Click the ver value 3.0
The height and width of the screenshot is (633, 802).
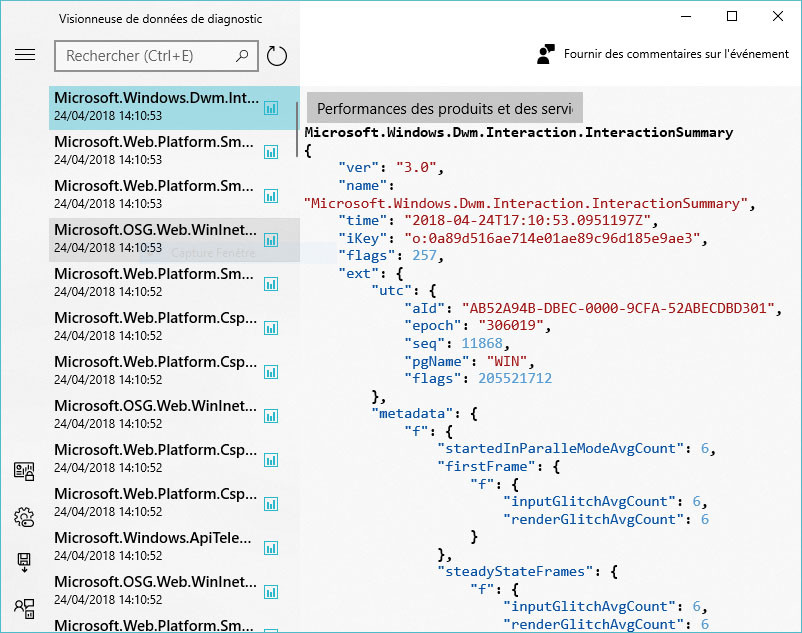pos(416,167)
